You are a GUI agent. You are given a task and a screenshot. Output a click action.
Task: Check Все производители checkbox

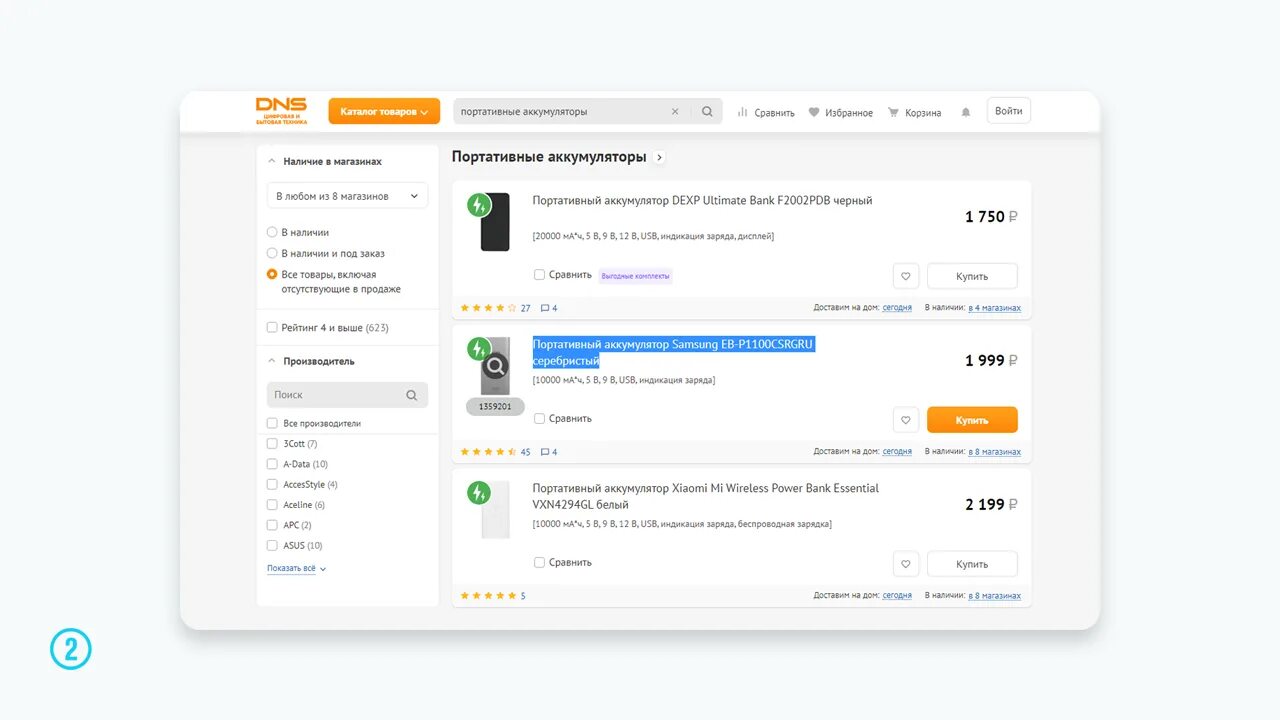(272, 423)
